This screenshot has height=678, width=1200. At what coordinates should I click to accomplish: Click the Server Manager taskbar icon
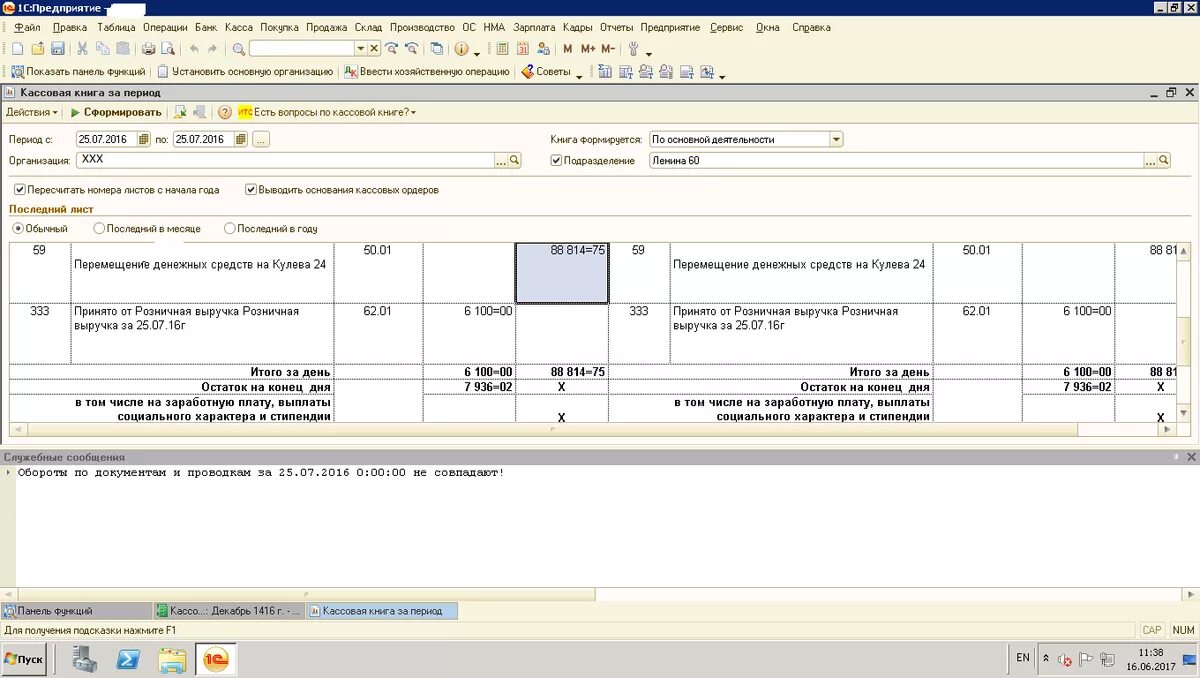(85, 659)
